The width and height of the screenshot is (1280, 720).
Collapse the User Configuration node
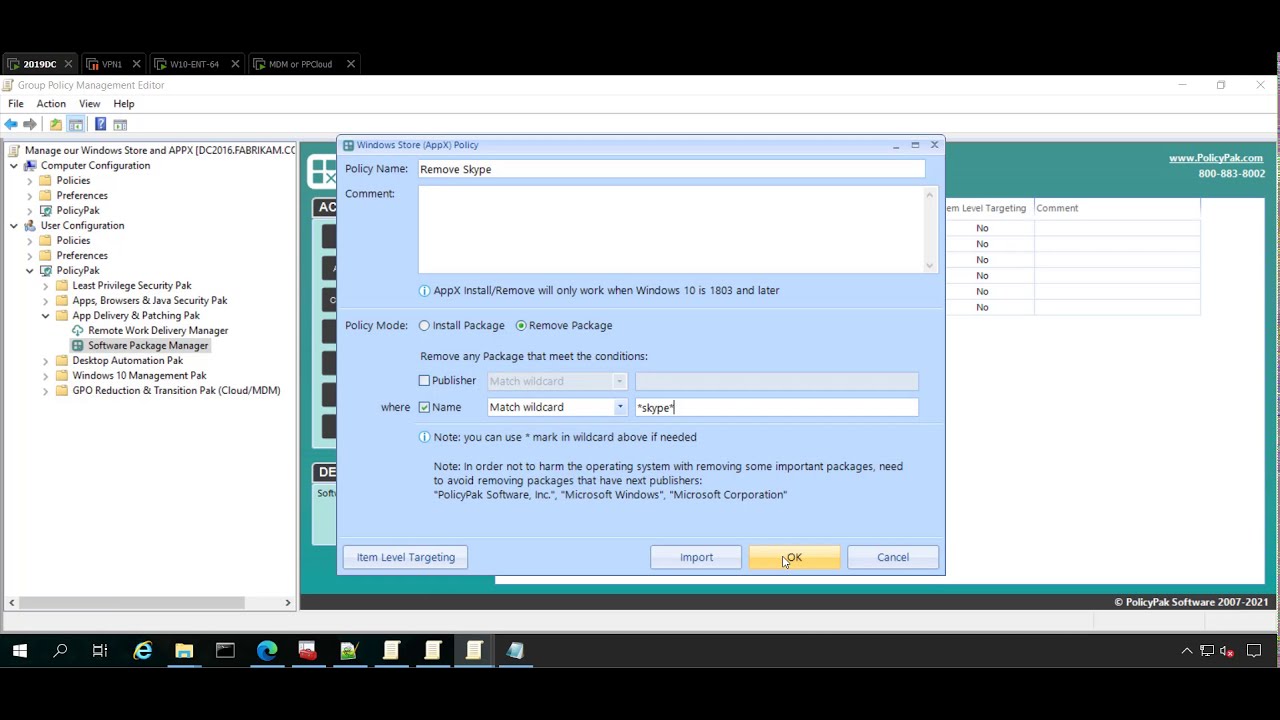[x=14, y=226]
